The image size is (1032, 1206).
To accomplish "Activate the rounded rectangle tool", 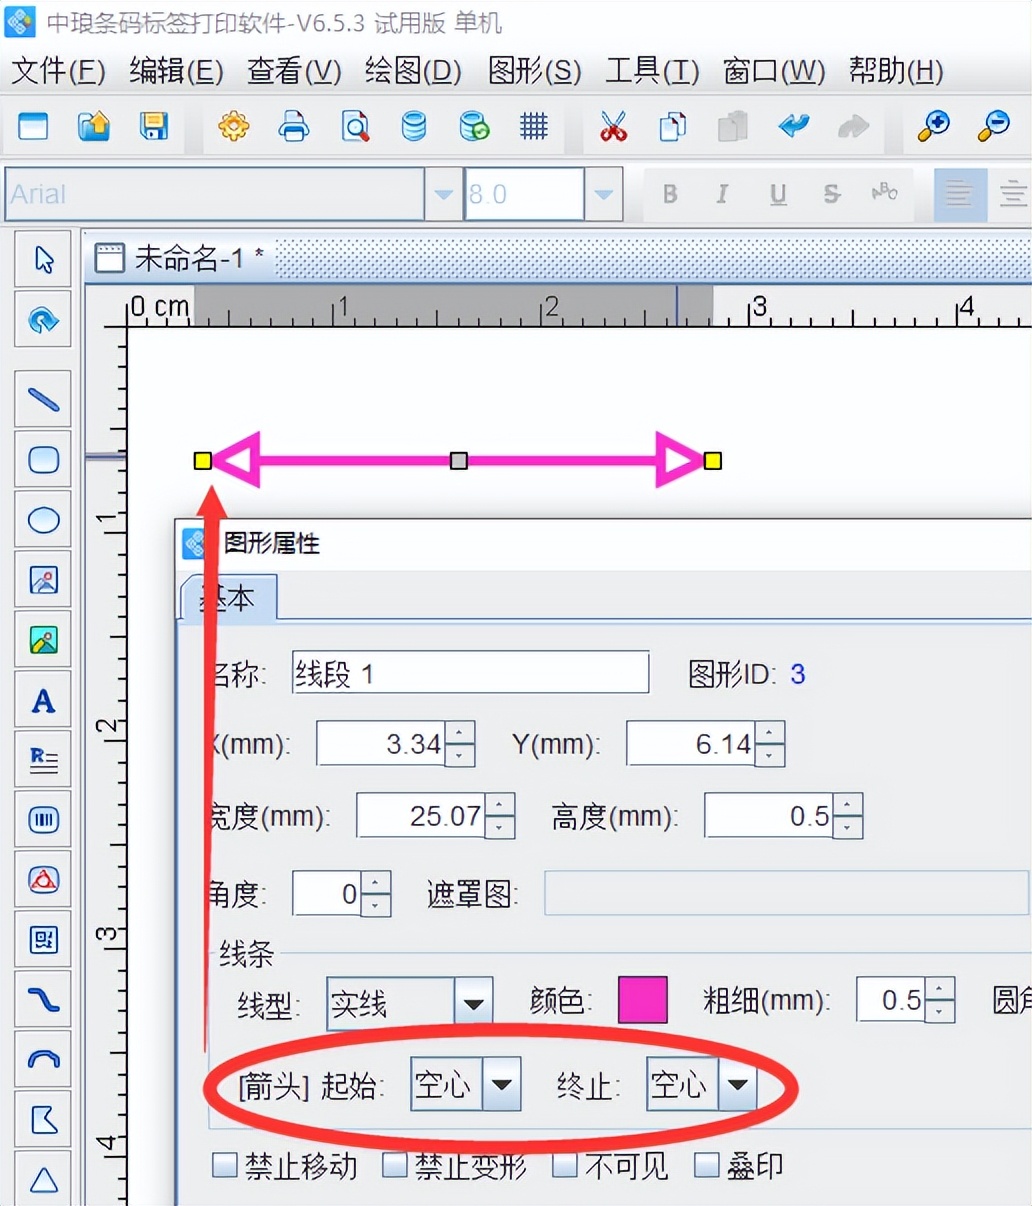I will (43, 459).
